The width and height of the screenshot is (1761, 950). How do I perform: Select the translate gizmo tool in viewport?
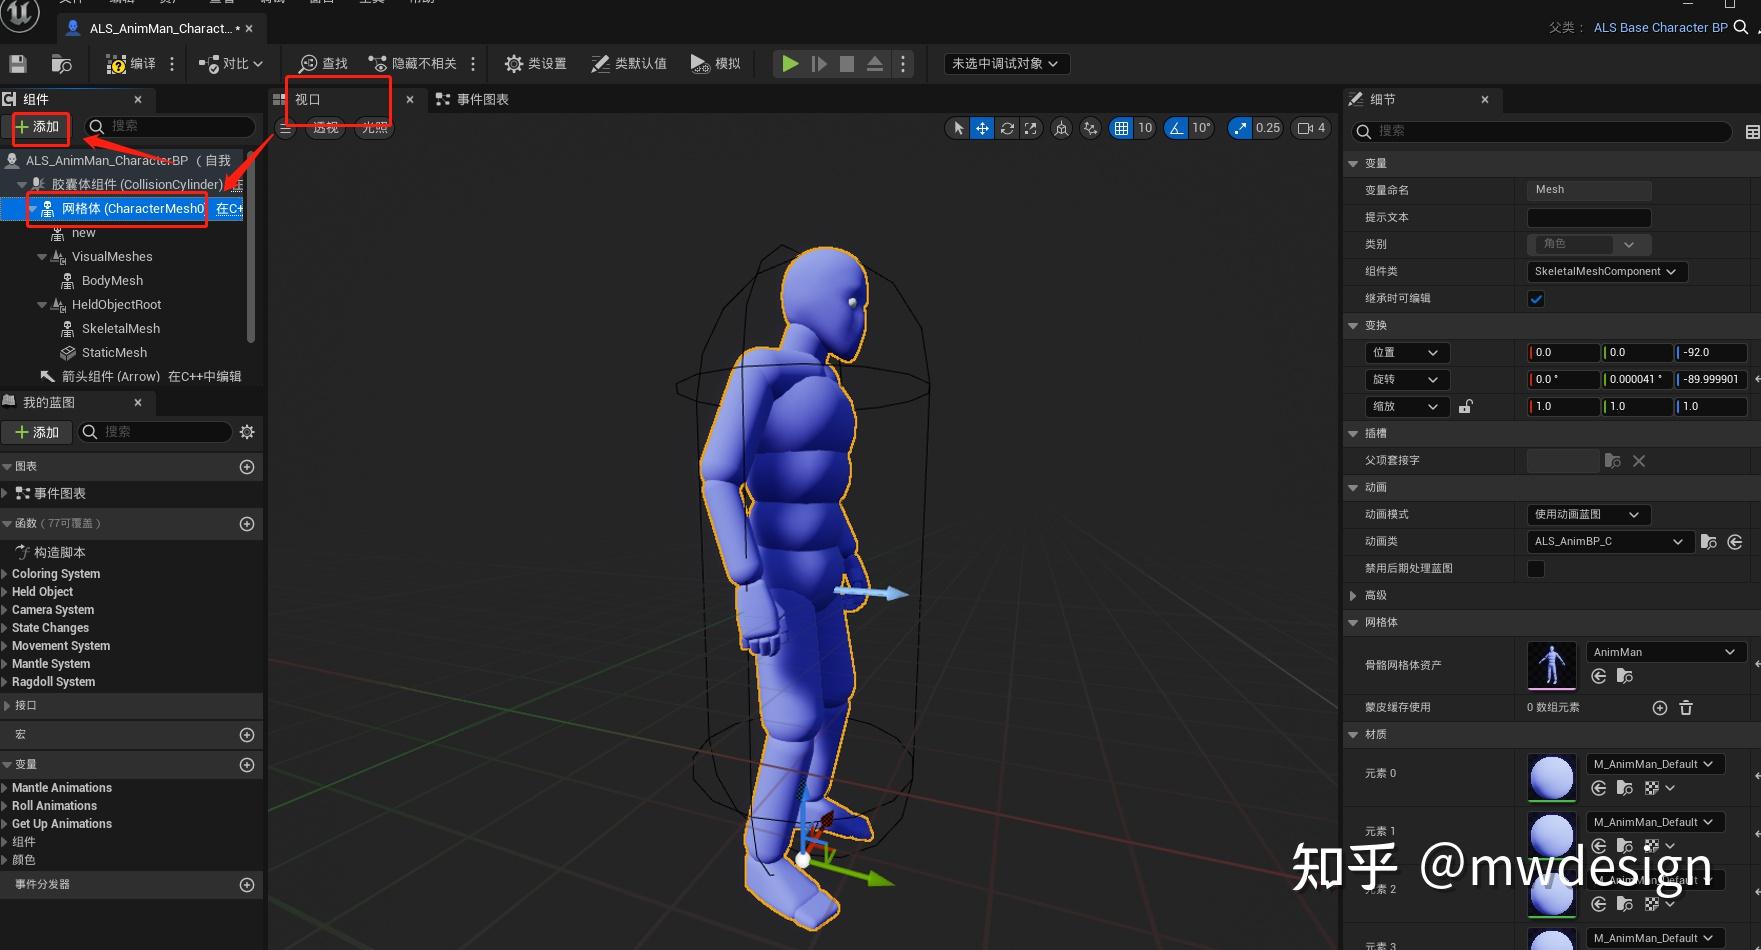coord(982,128)
